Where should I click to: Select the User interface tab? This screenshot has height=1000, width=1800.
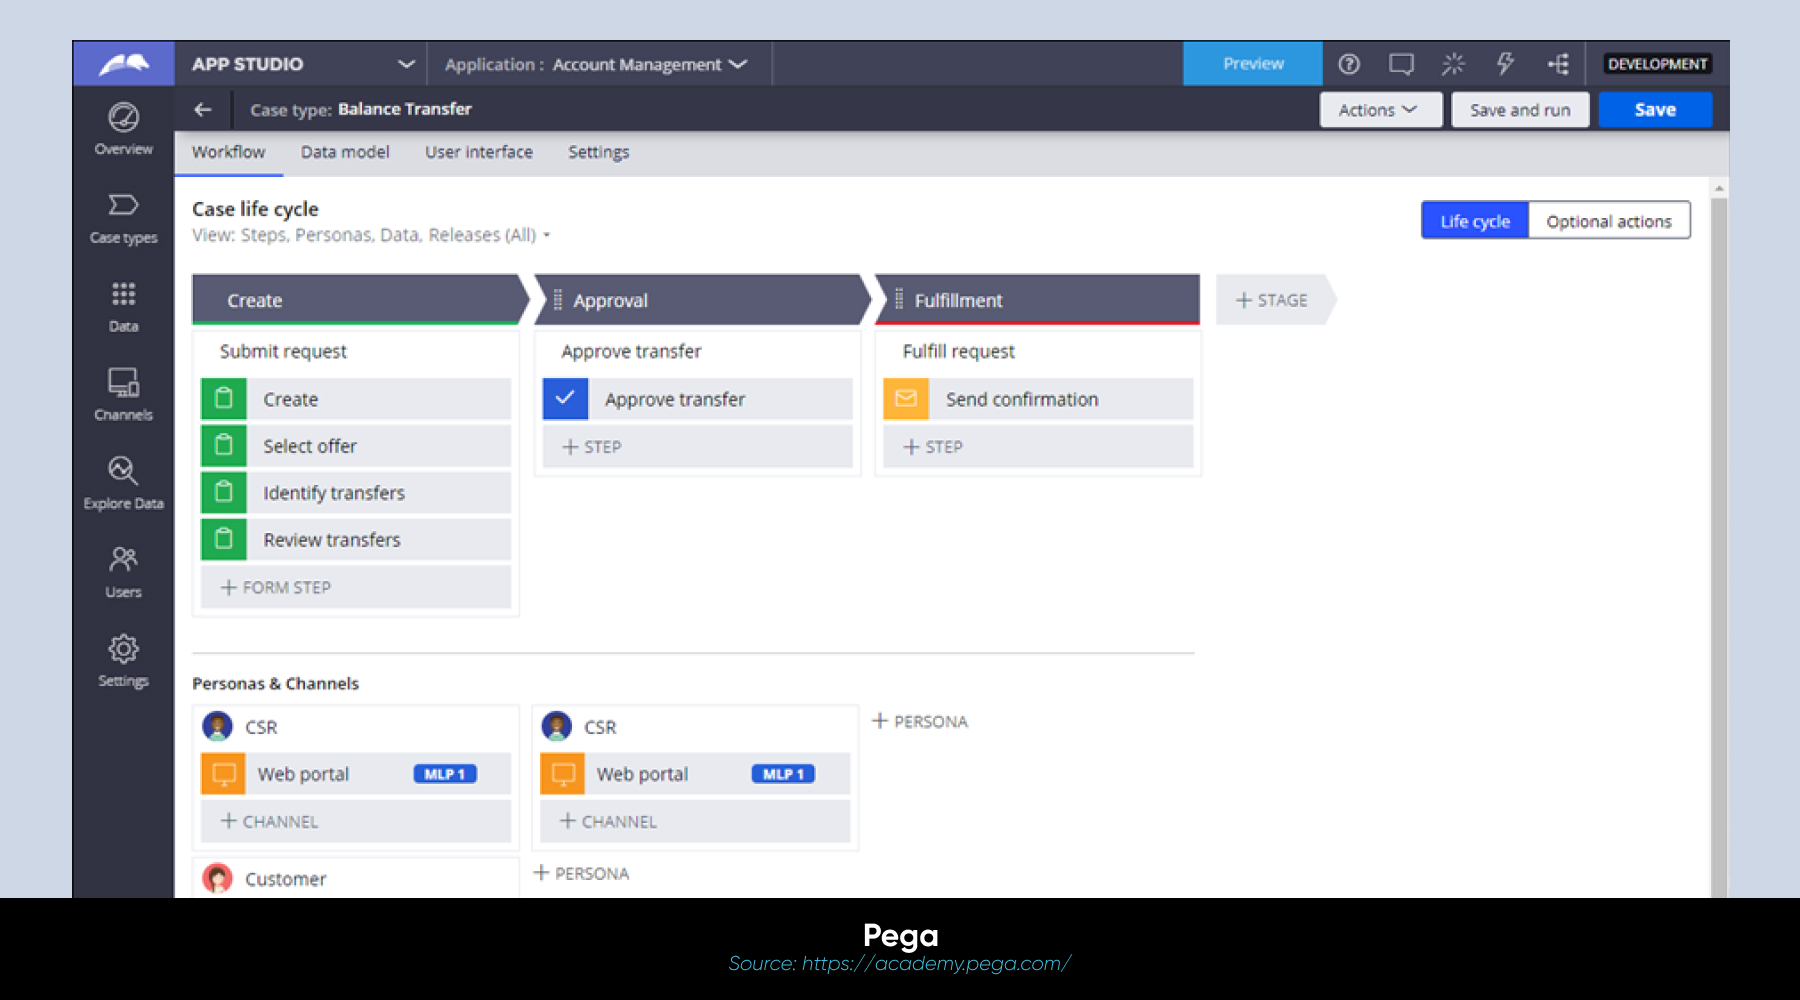point(479,152)
